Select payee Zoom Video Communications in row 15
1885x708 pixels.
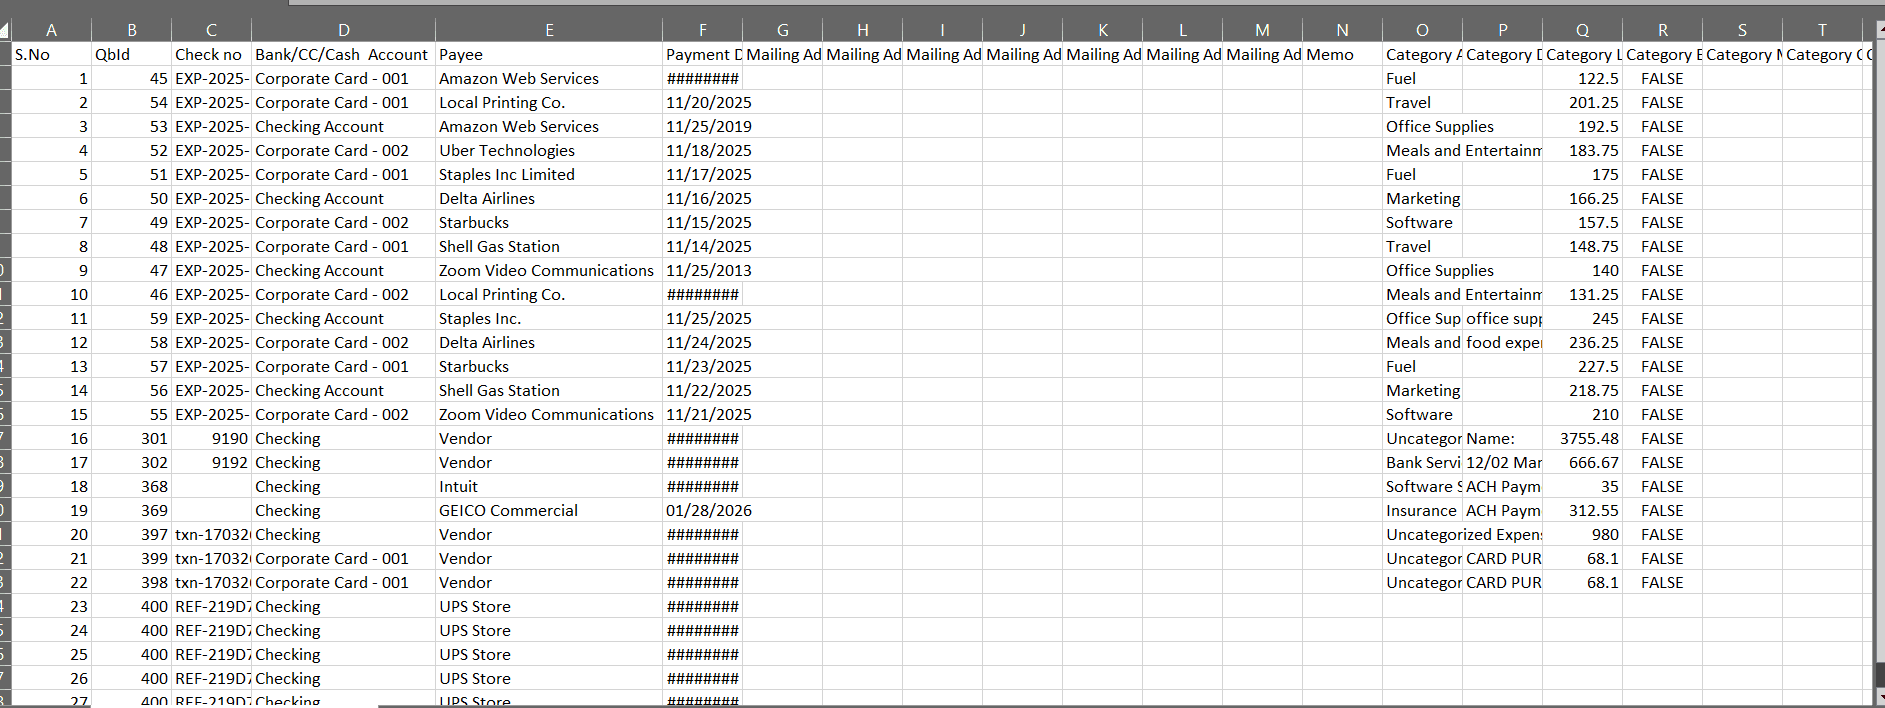[549, 414]
